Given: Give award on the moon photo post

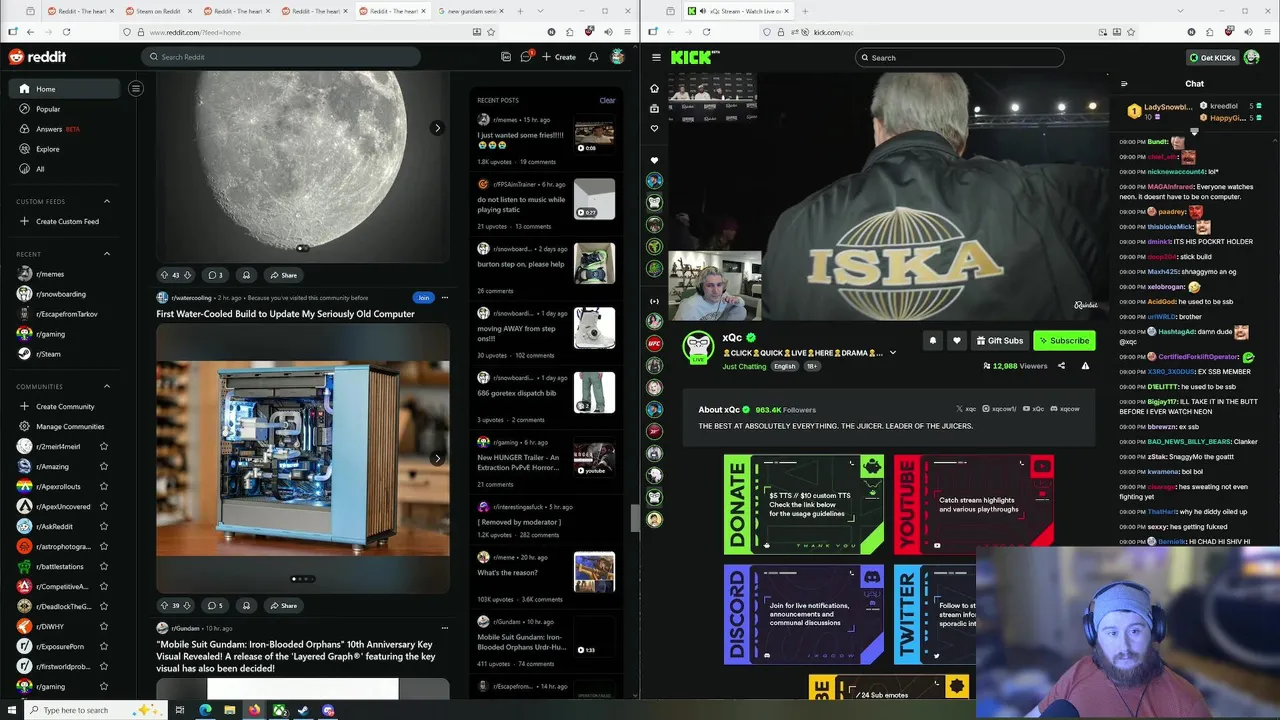Looking at the screenshot, I should (246, 275).
